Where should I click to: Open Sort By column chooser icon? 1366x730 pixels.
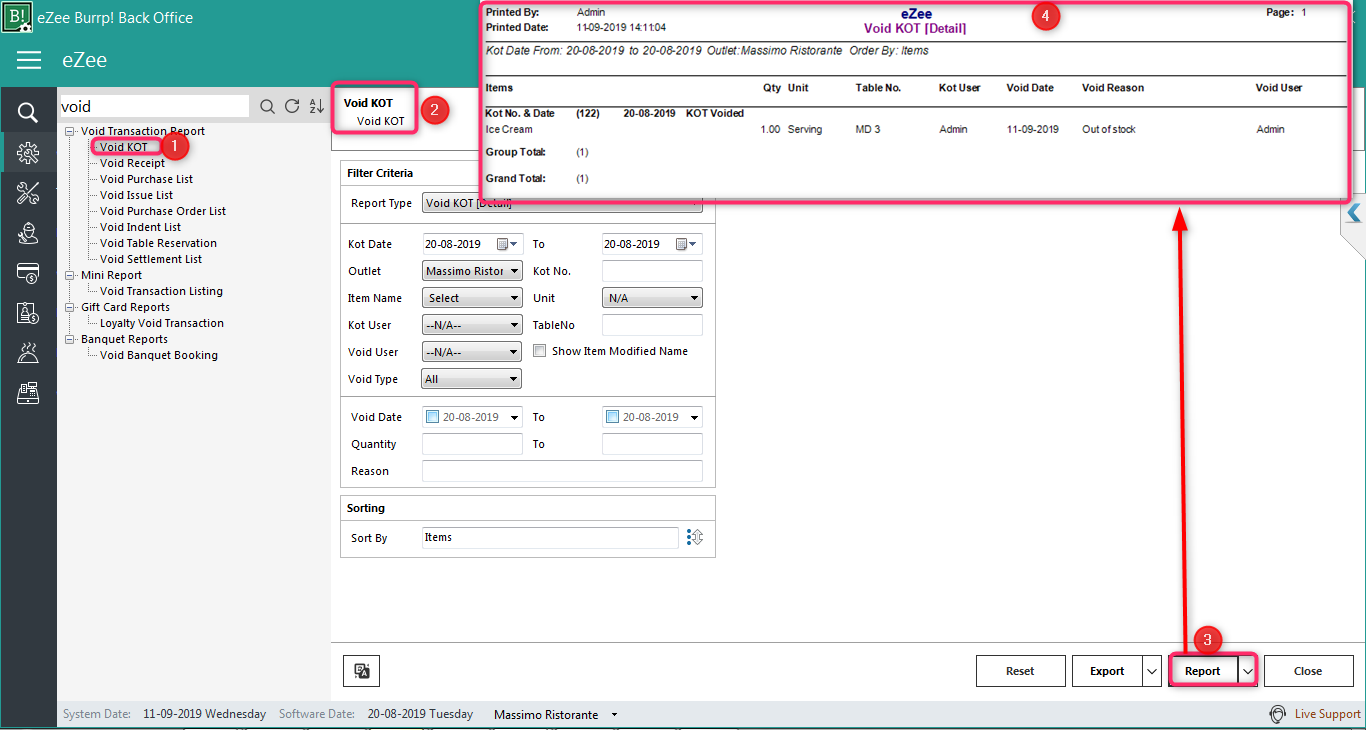pos(695,538)
